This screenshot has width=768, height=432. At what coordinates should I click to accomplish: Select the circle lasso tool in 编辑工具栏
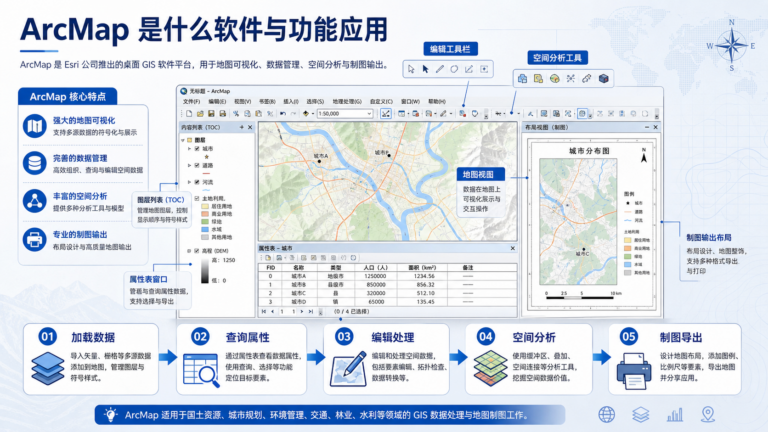(x=454, y=69)
